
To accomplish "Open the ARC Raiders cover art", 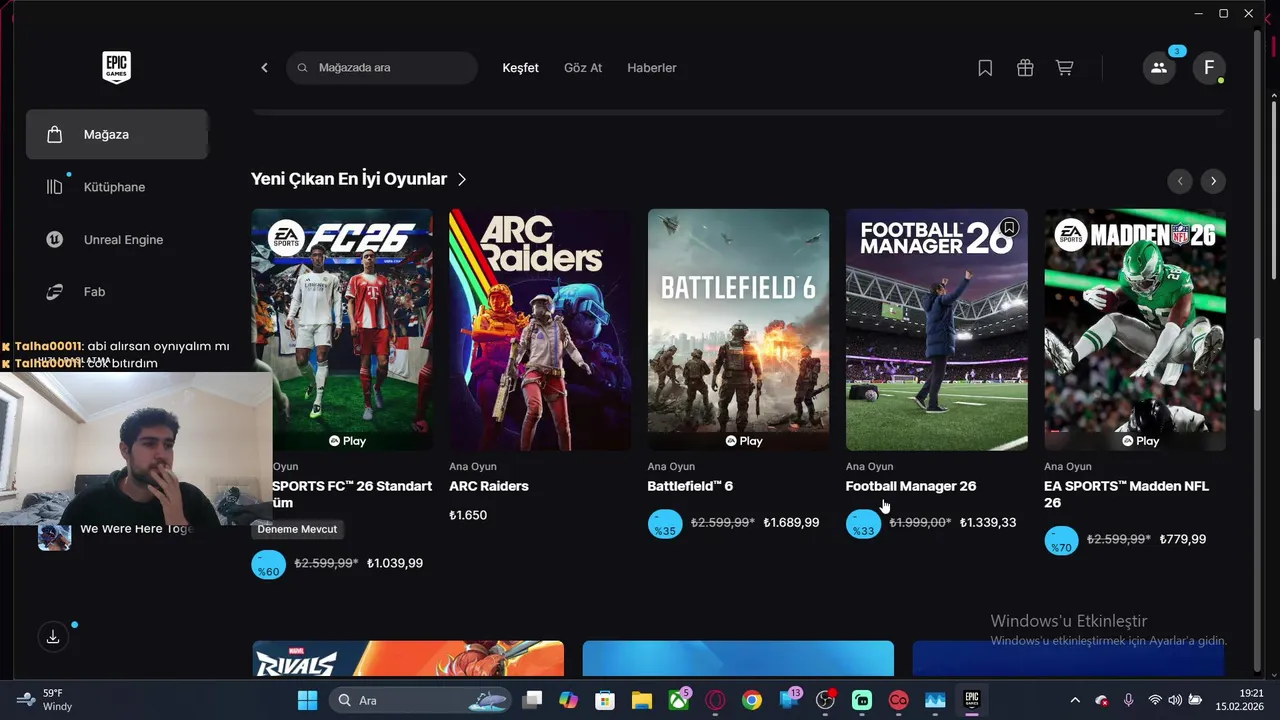I will pos(540,329).
